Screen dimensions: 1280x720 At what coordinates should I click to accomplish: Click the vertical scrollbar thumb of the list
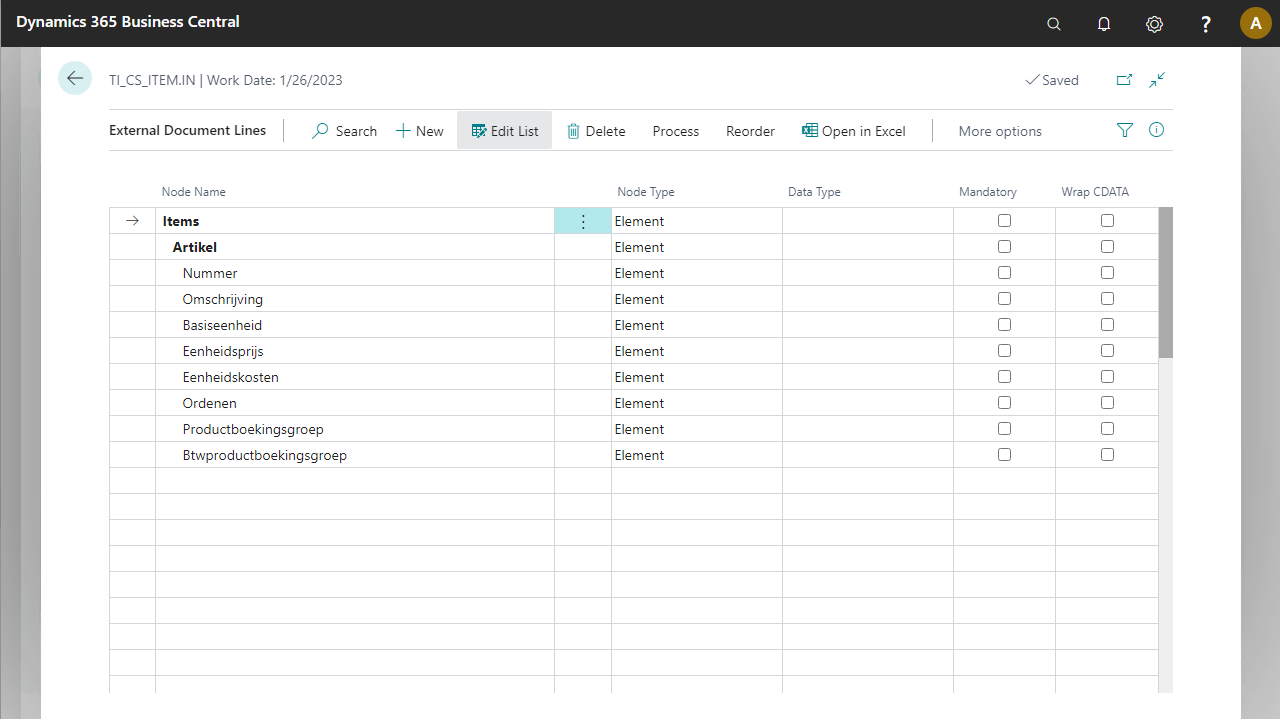click(x=1166, y=282)
